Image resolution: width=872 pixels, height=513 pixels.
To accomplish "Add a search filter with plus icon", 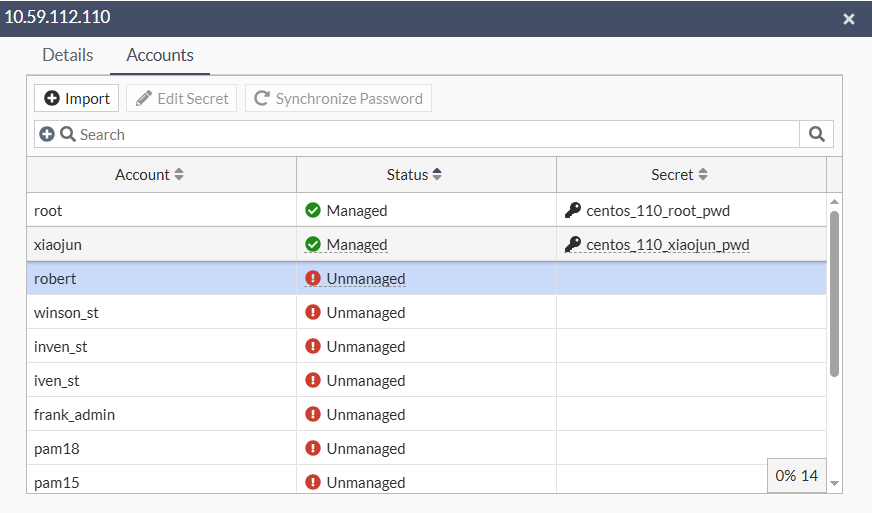I will point(47,134).
